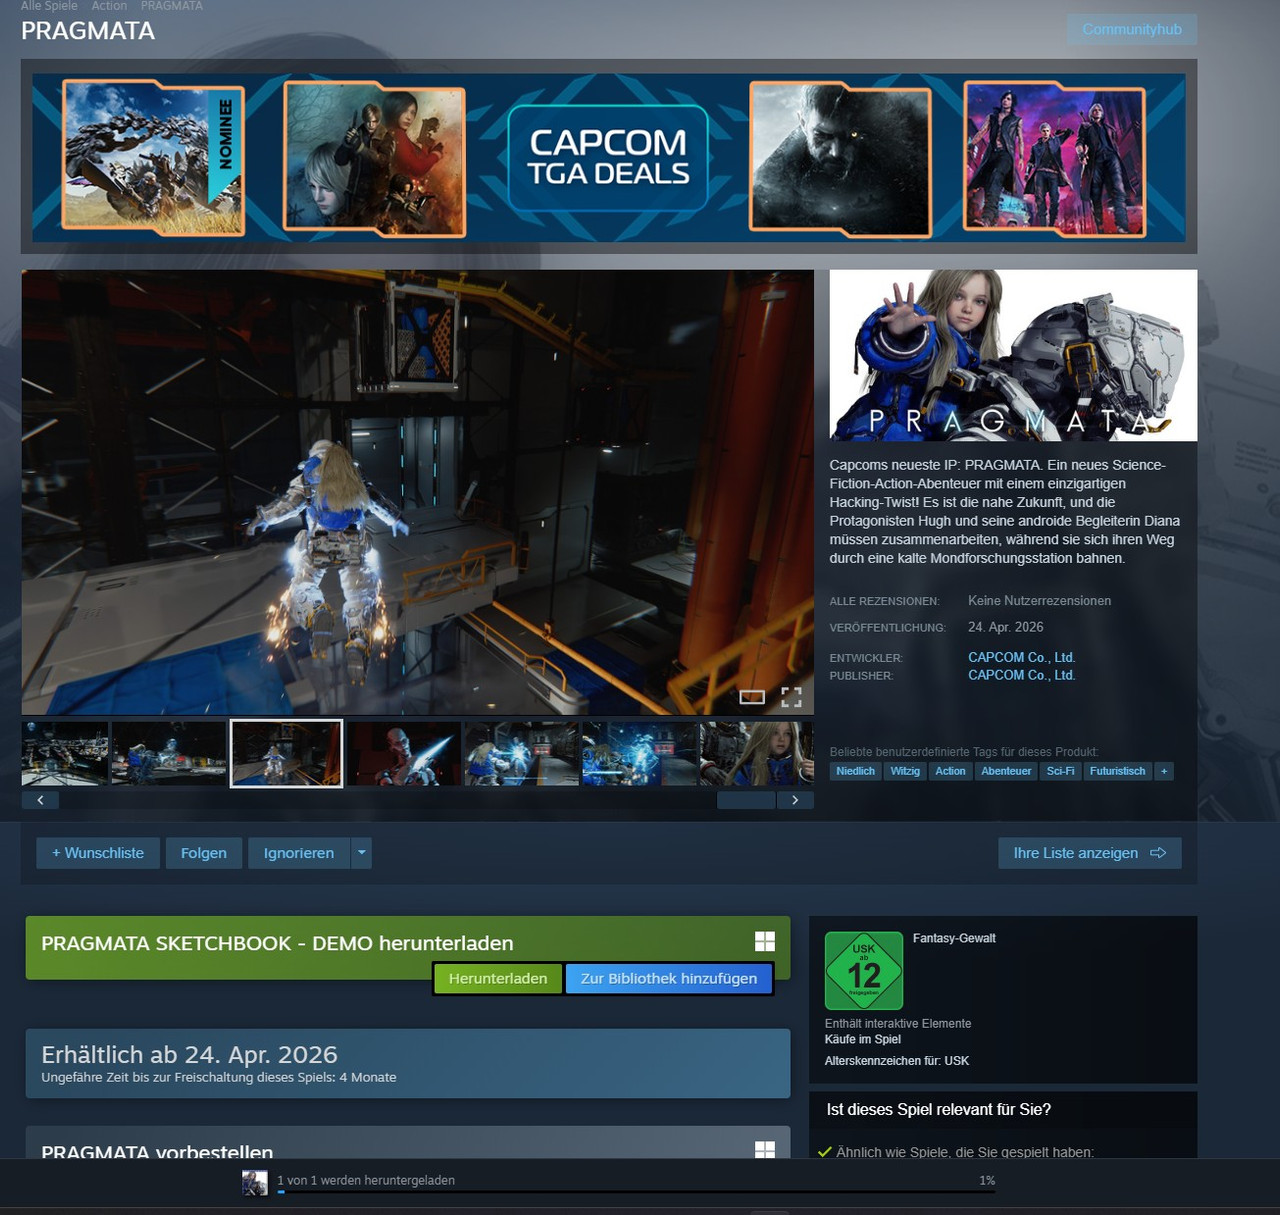
Task: Click the main gameplay screenshot
Action: coord(418,492)
